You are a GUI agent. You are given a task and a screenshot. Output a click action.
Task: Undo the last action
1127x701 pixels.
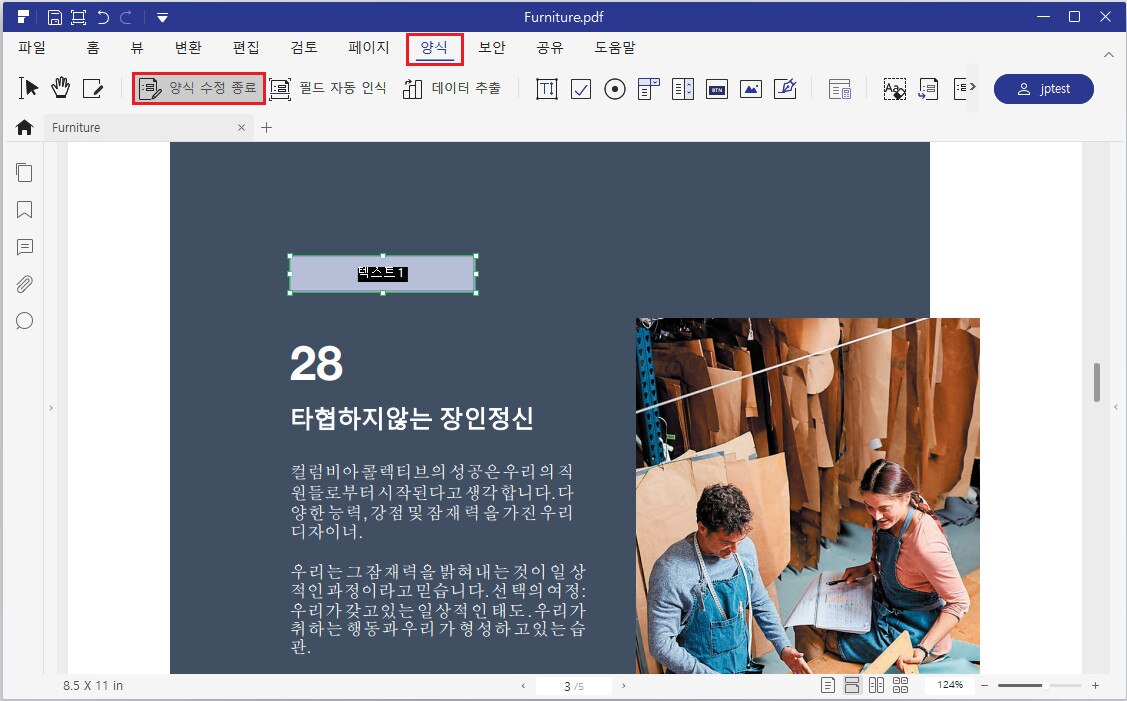(x=103, y=17)
